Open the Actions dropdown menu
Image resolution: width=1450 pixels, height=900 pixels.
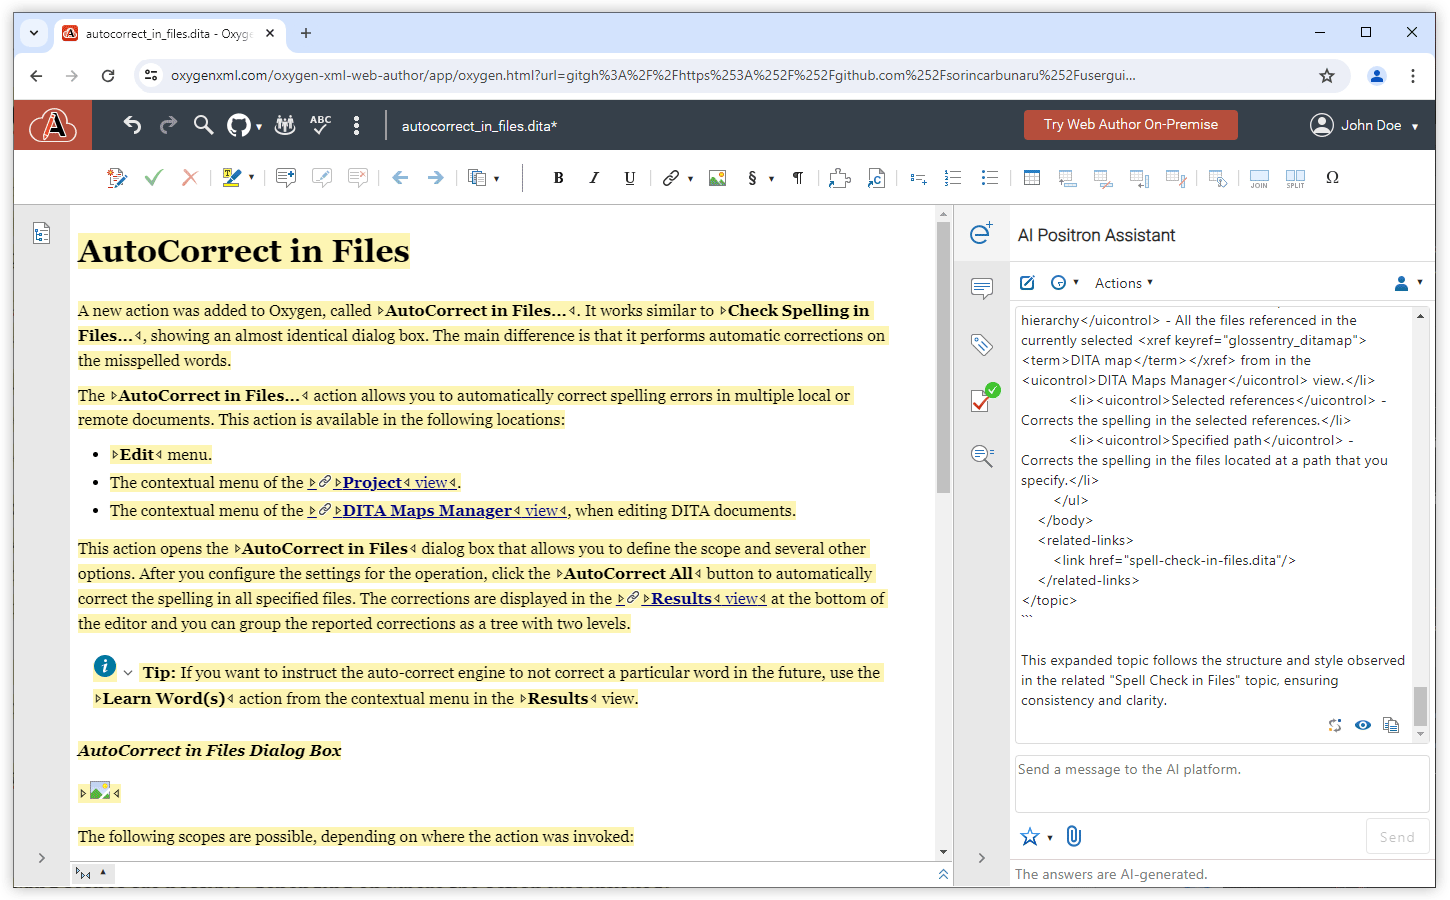[1124, 283]
